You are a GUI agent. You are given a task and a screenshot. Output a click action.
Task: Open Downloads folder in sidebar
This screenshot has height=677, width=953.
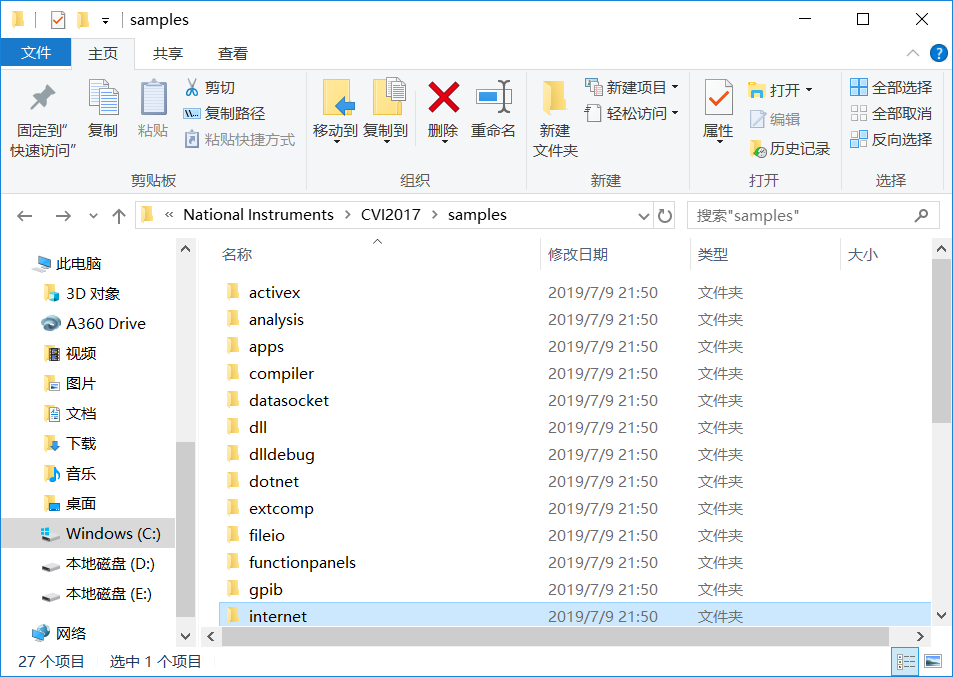(x=70, y=443)
